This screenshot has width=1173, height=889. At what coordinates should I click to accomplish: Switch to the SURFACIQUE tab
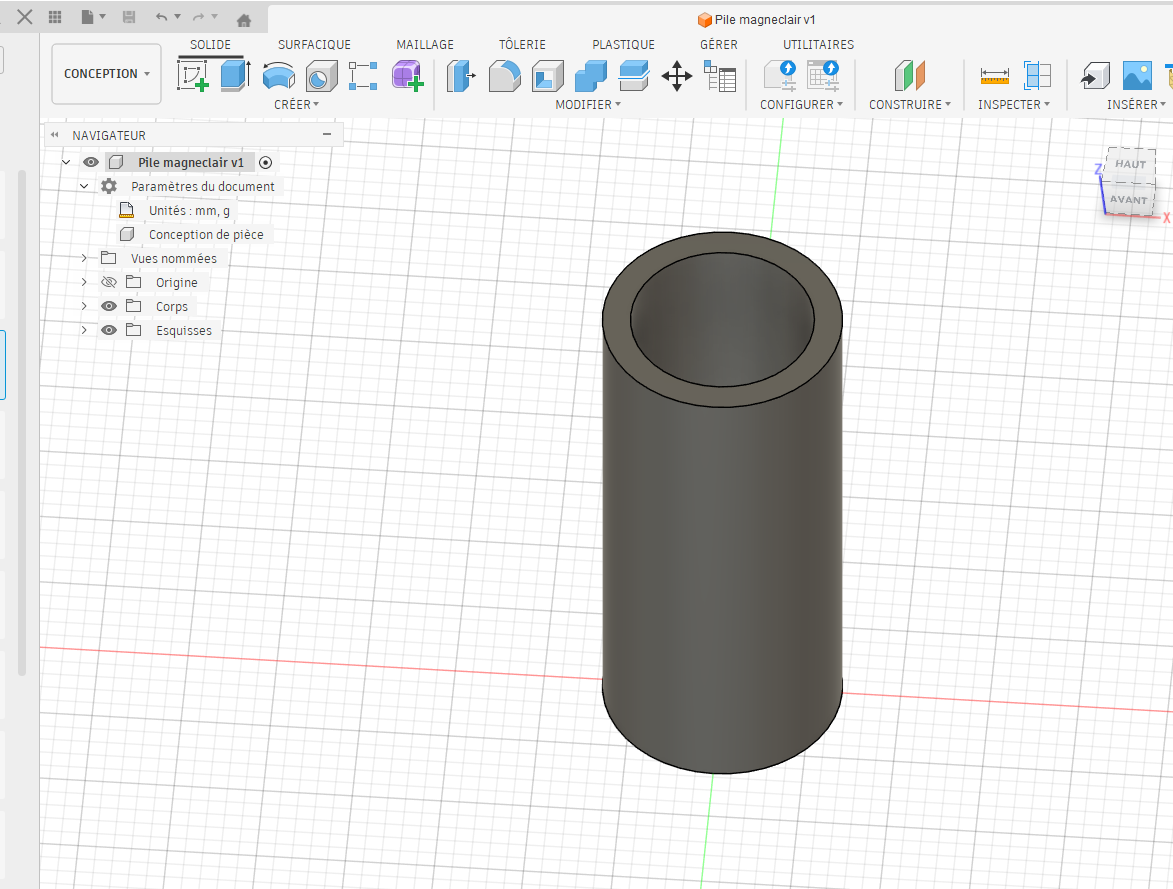[x=314, y=45]
